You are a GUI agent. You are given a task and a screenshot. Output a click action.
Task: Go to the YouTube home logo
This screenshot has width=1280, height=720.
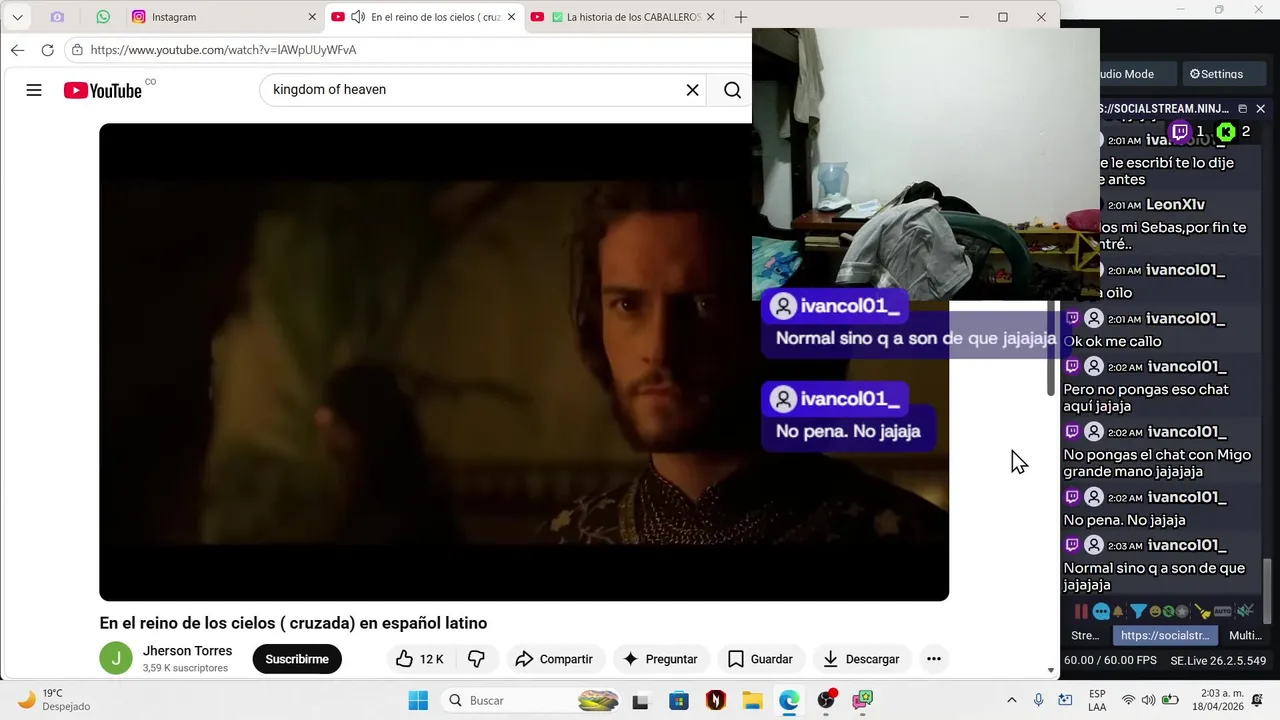coord(103,90)
